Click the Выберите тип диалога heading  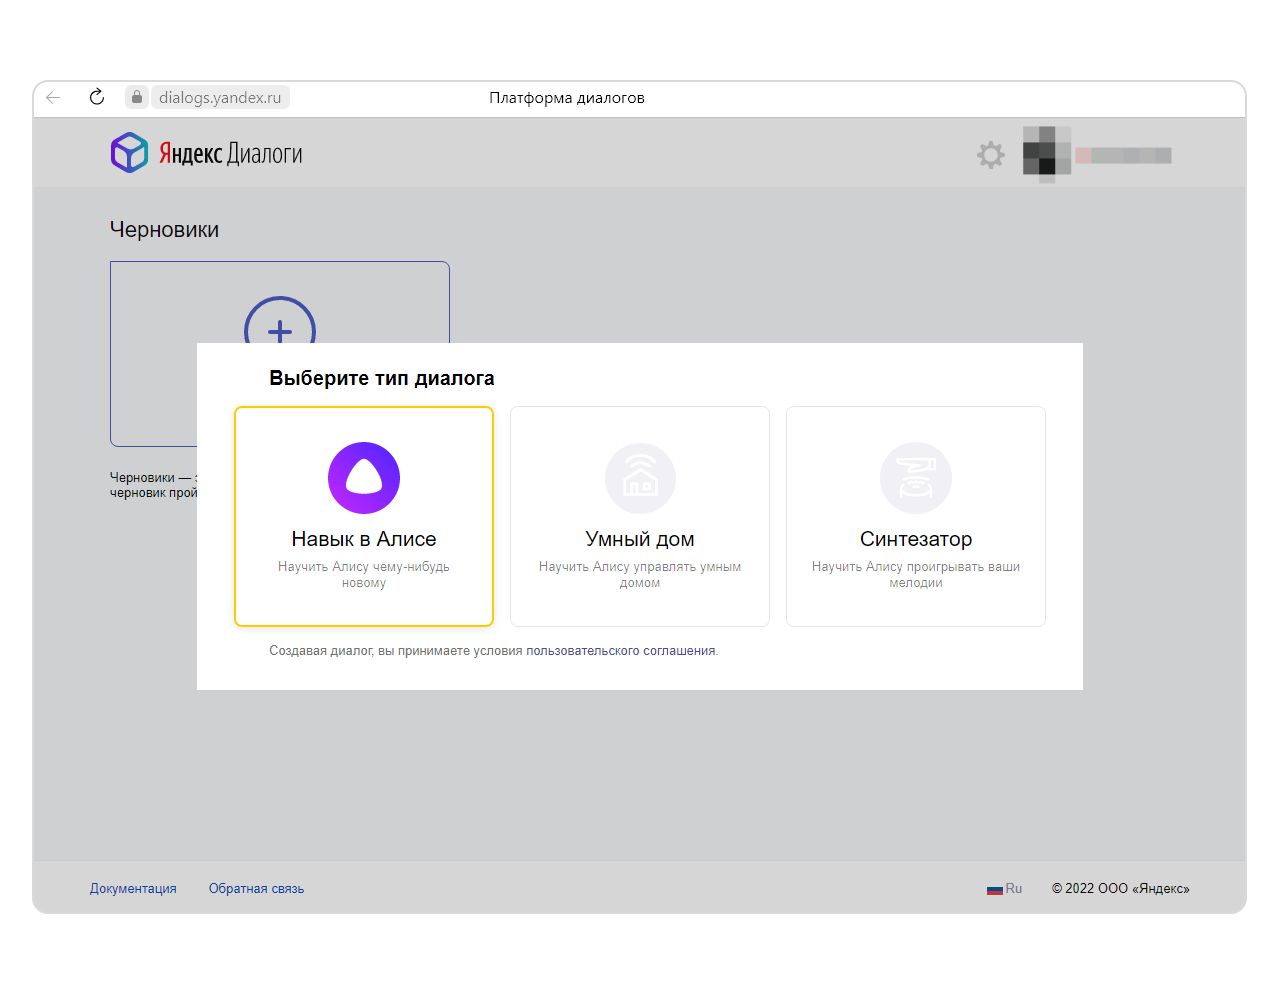[x=382, y=378]
